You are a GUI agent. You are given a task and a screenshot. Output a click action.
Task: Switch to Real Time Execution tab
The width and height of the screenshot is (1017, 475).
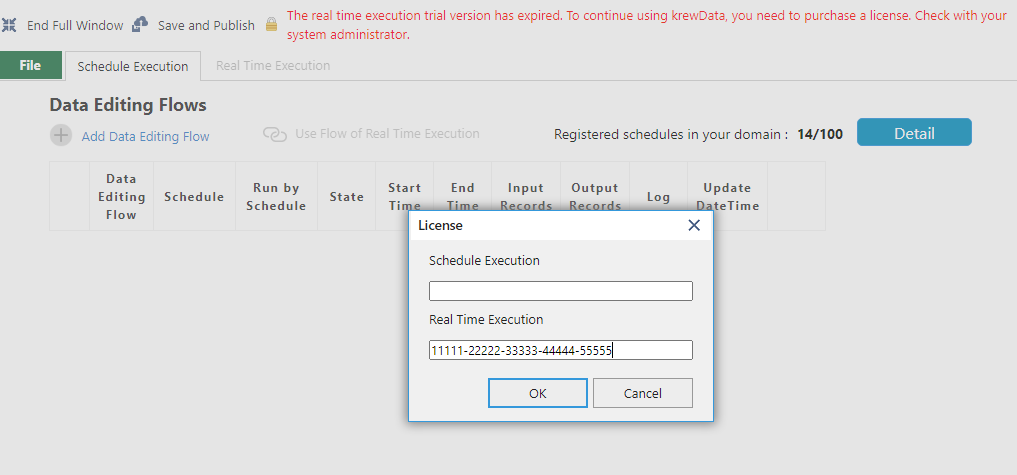273,66
